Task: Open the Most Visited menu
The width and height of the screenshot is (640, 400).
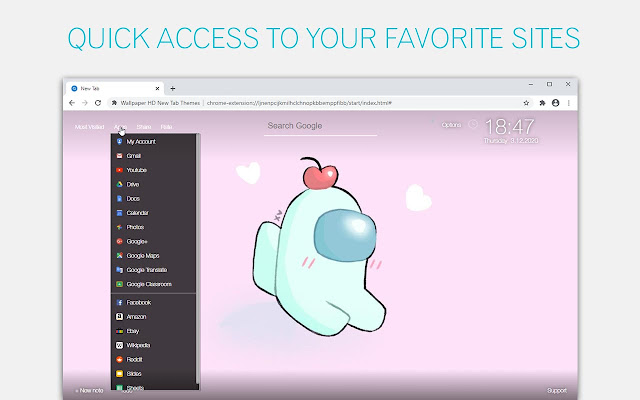Action: (x=89, y=127)
